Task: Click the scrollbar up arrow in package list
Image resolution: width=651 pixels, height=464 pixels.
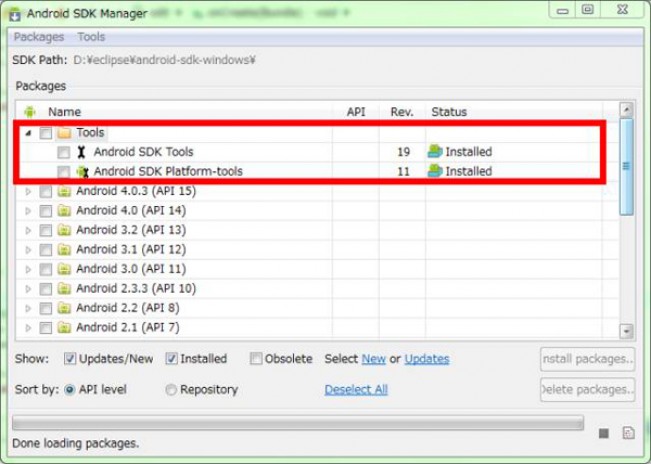Action: pyautogui.click(x=626, y=110)
